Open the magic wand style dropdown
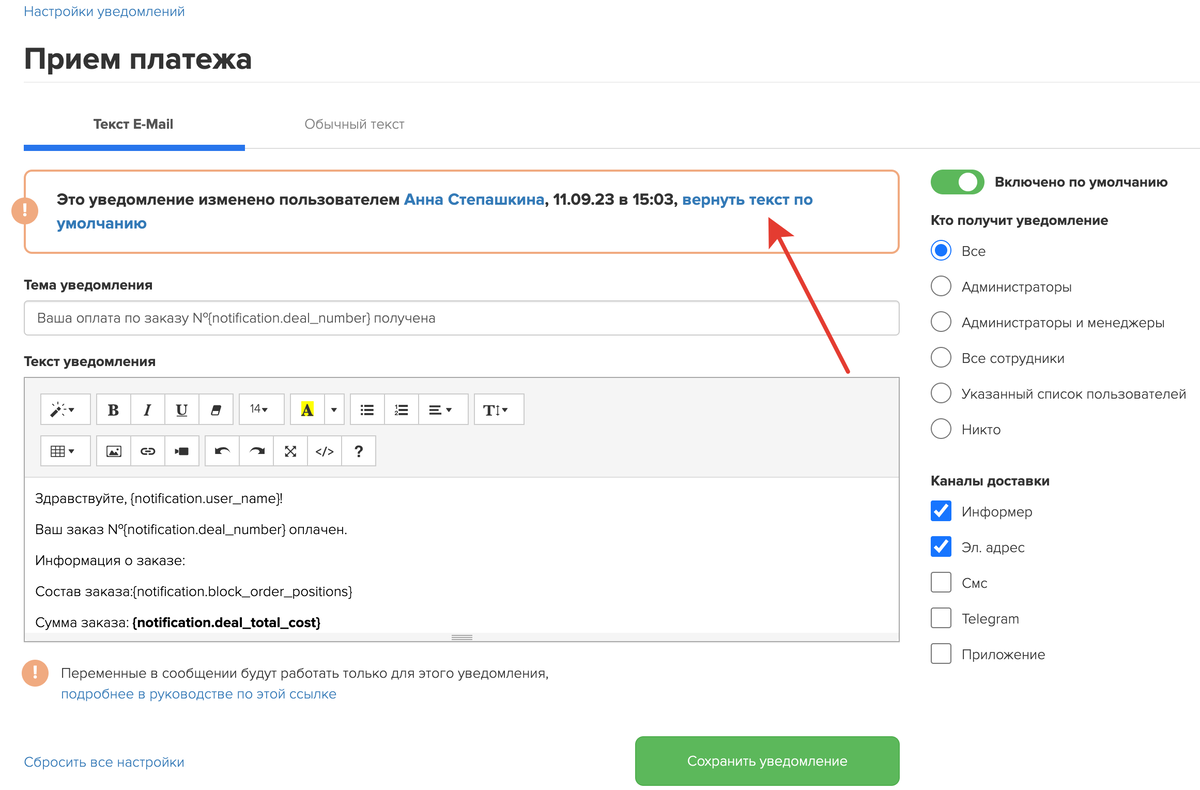The width and height of the screenshot is (1200, 790). [65, 409]
